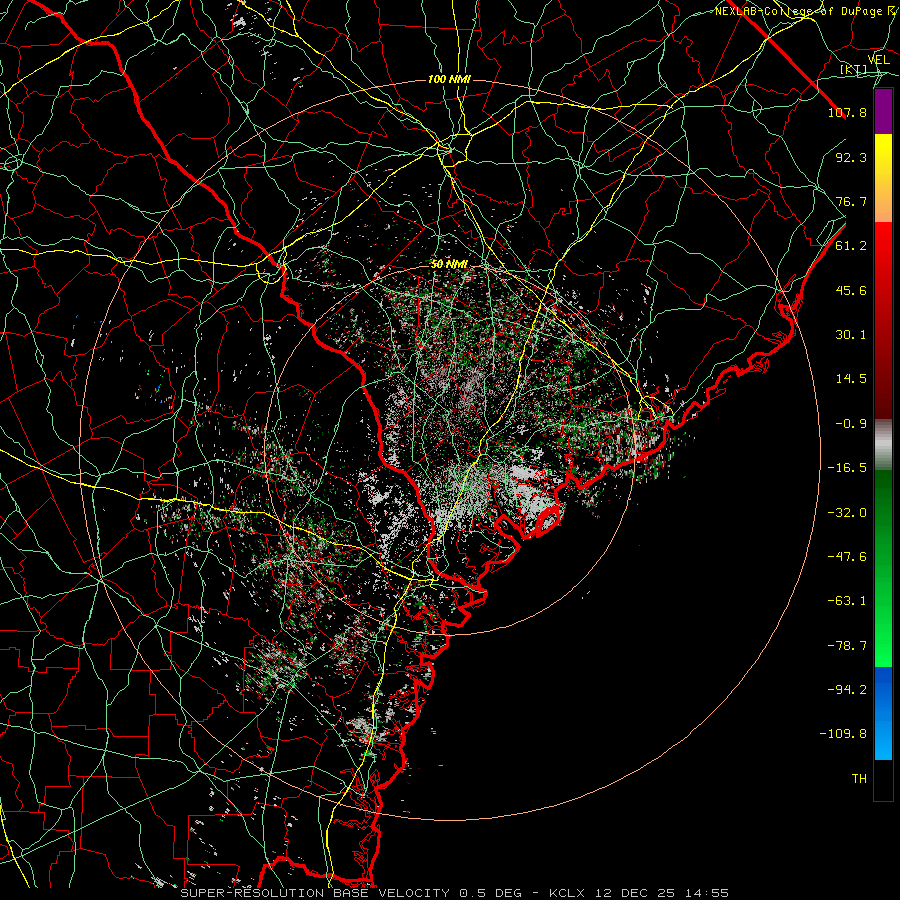Select the -109.8 velocity scale value

(x=843, y=734)
